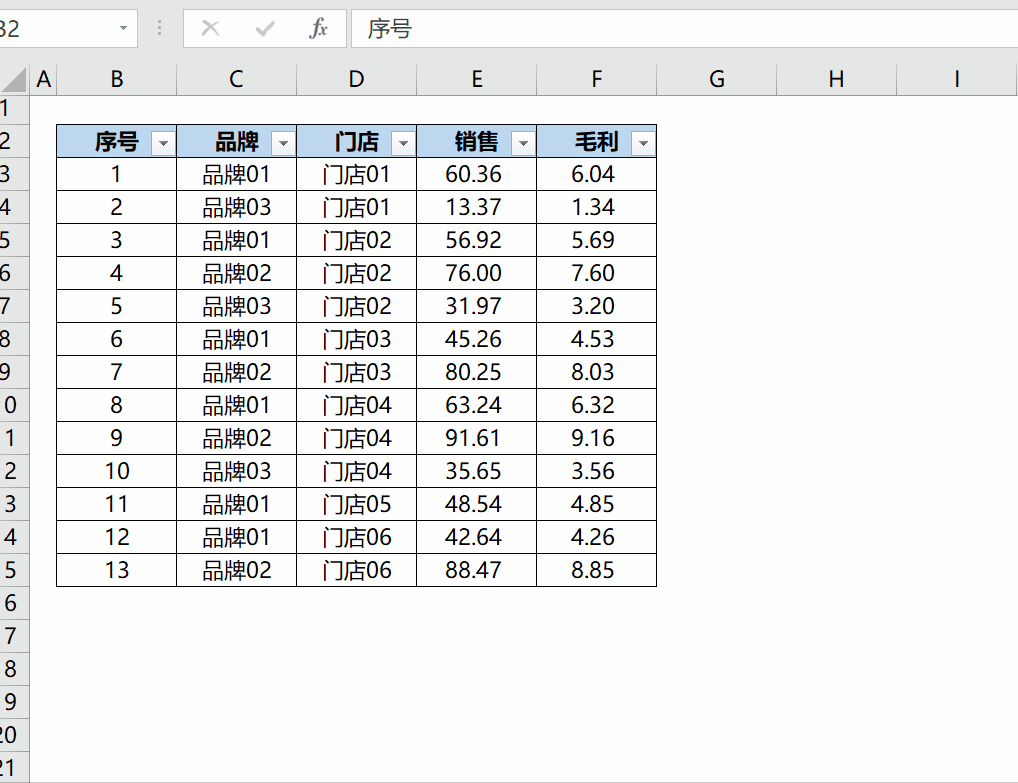Select column B header
The width and height of the screenshot is (1018, 783).
point(117,79)
